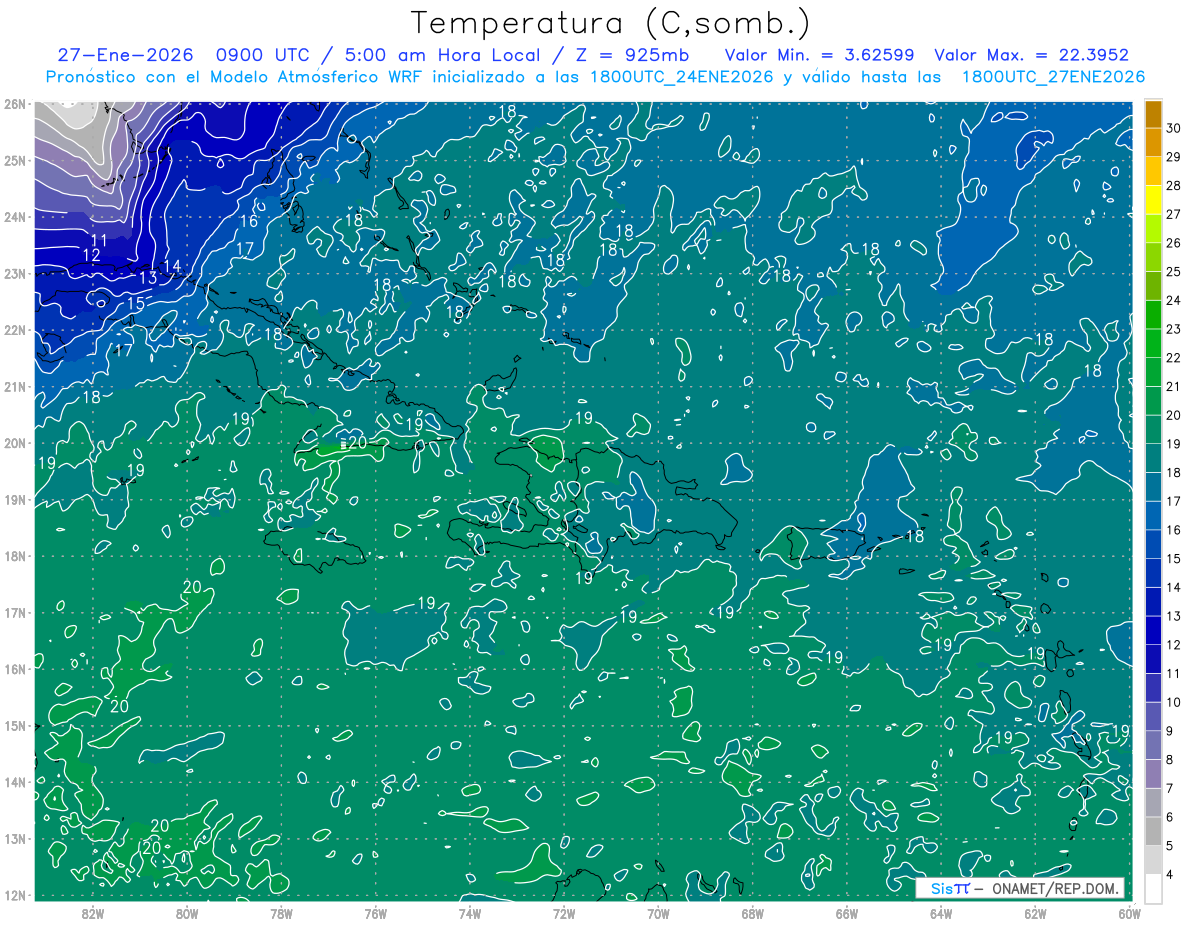Click color scale label 21
The height and width of the screenshot is (927, 1200).
tap(1174, 386)
